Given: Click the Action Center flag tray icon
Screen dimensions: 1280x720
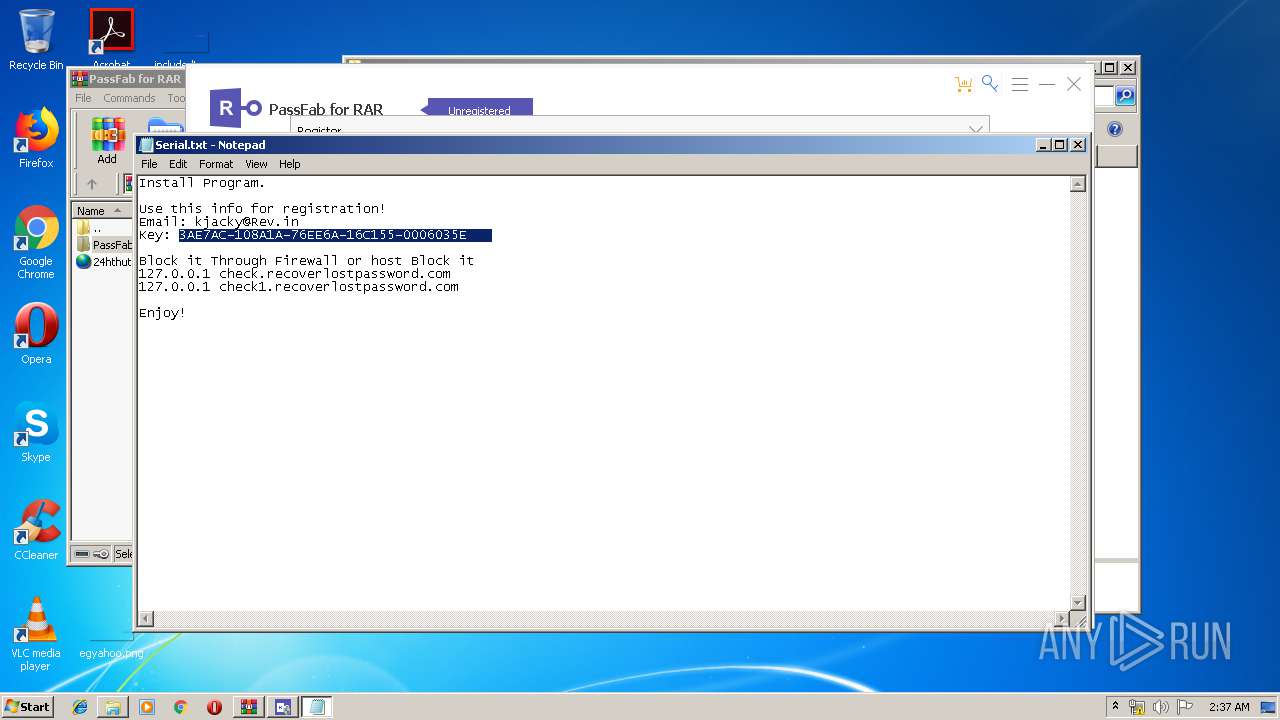Looking at the screenshot, I should [x=1184, y=707].
